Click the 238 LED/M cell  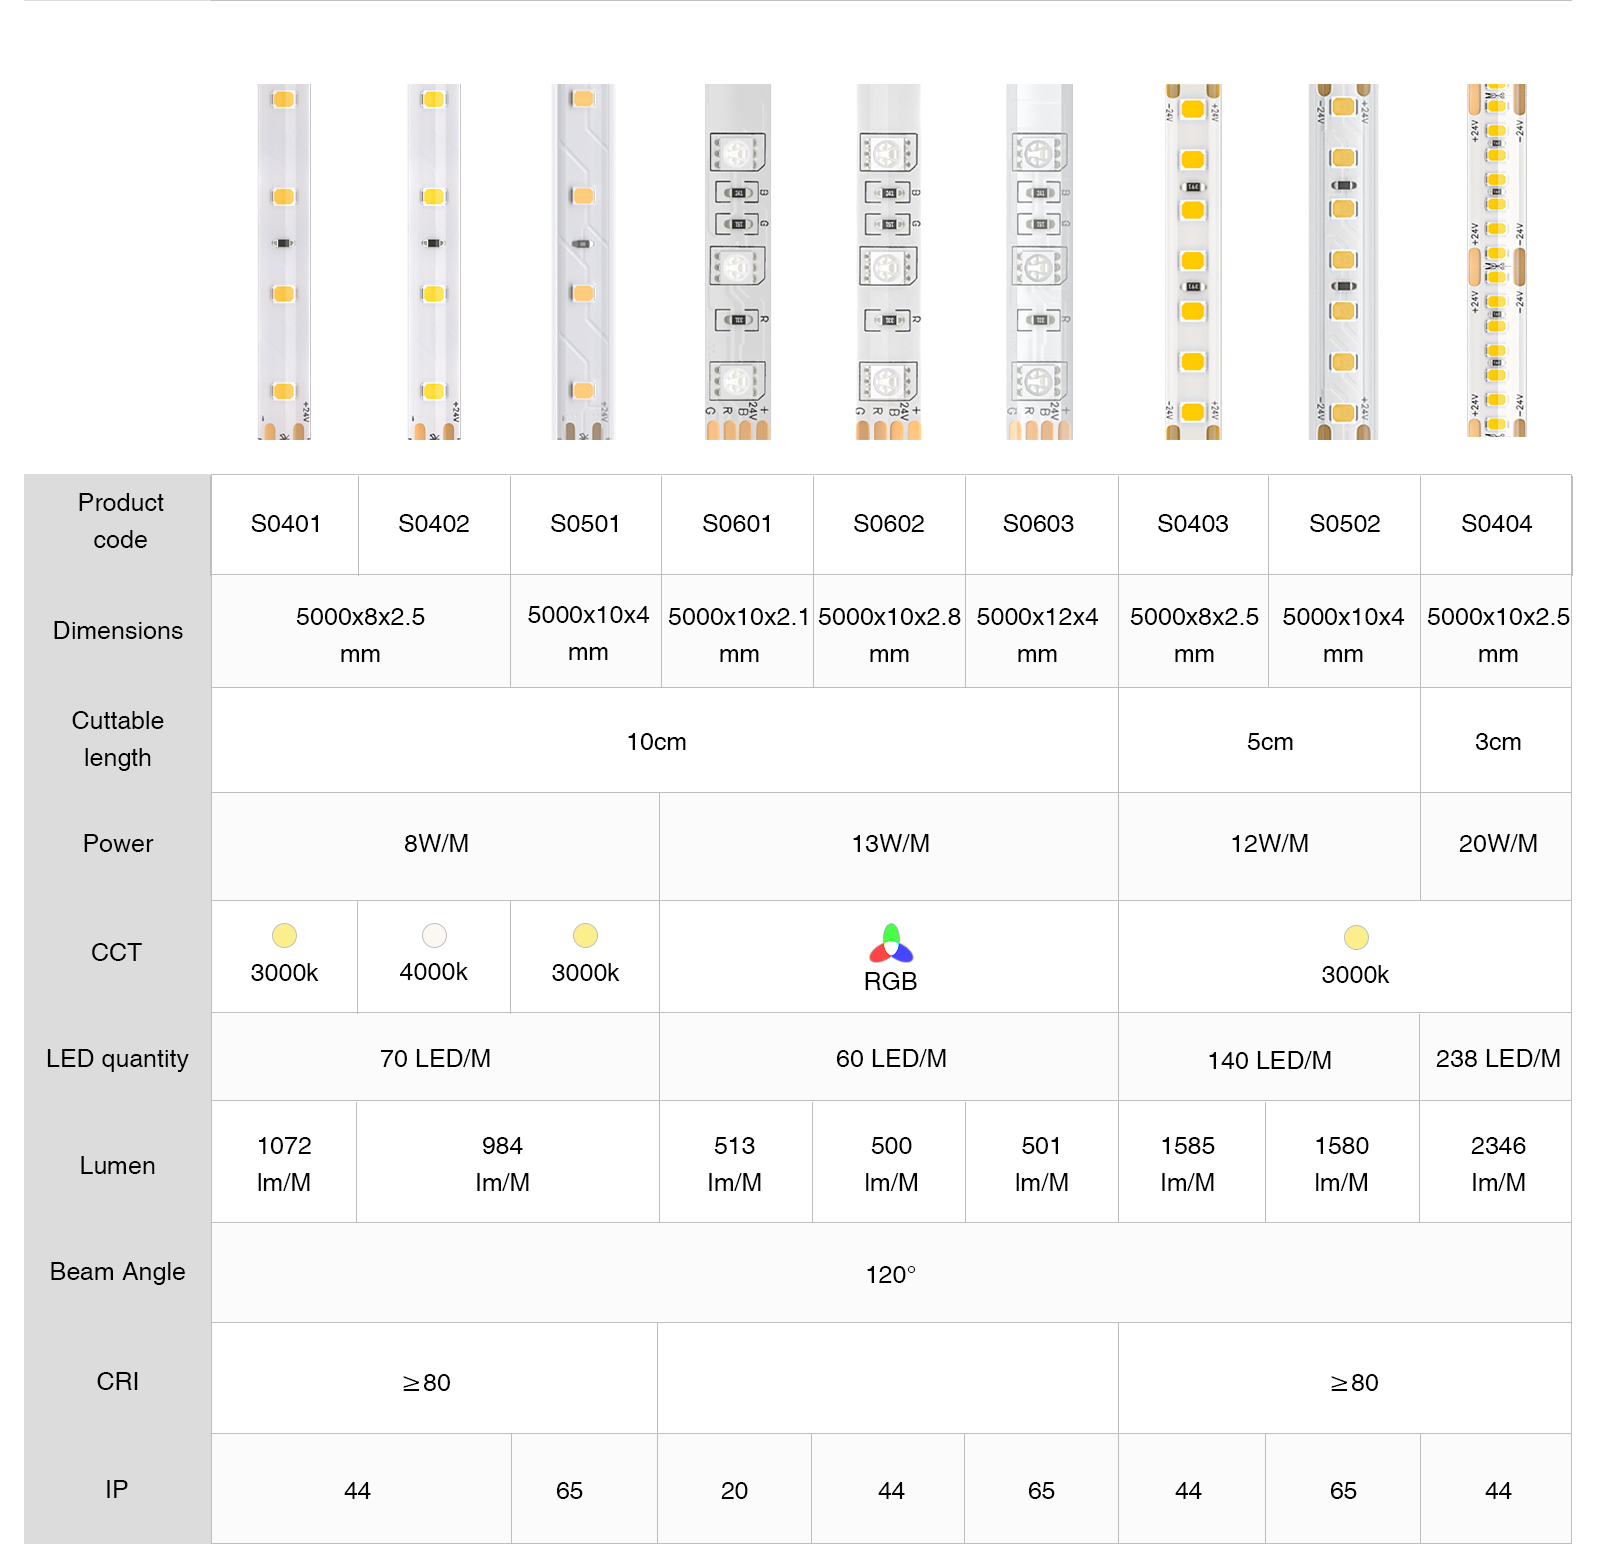[1496, 1057]
